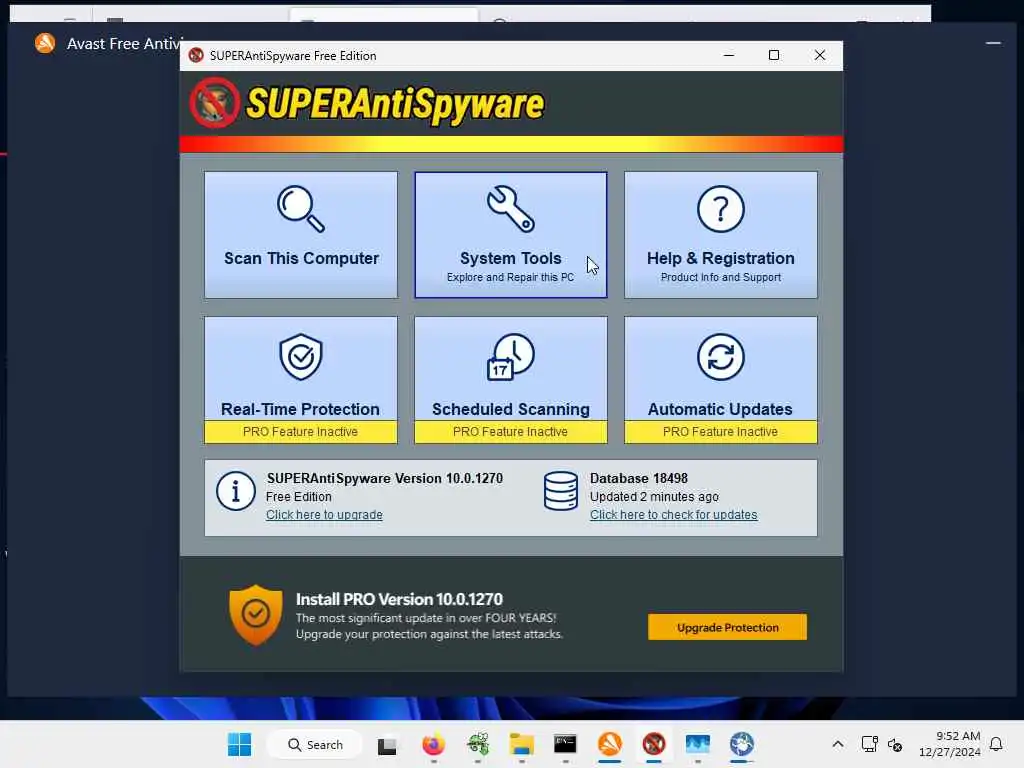Maximize the SUPERAntiSpyware window
The height and width of the screenshot is (768, 1024).
pos(774,56)
